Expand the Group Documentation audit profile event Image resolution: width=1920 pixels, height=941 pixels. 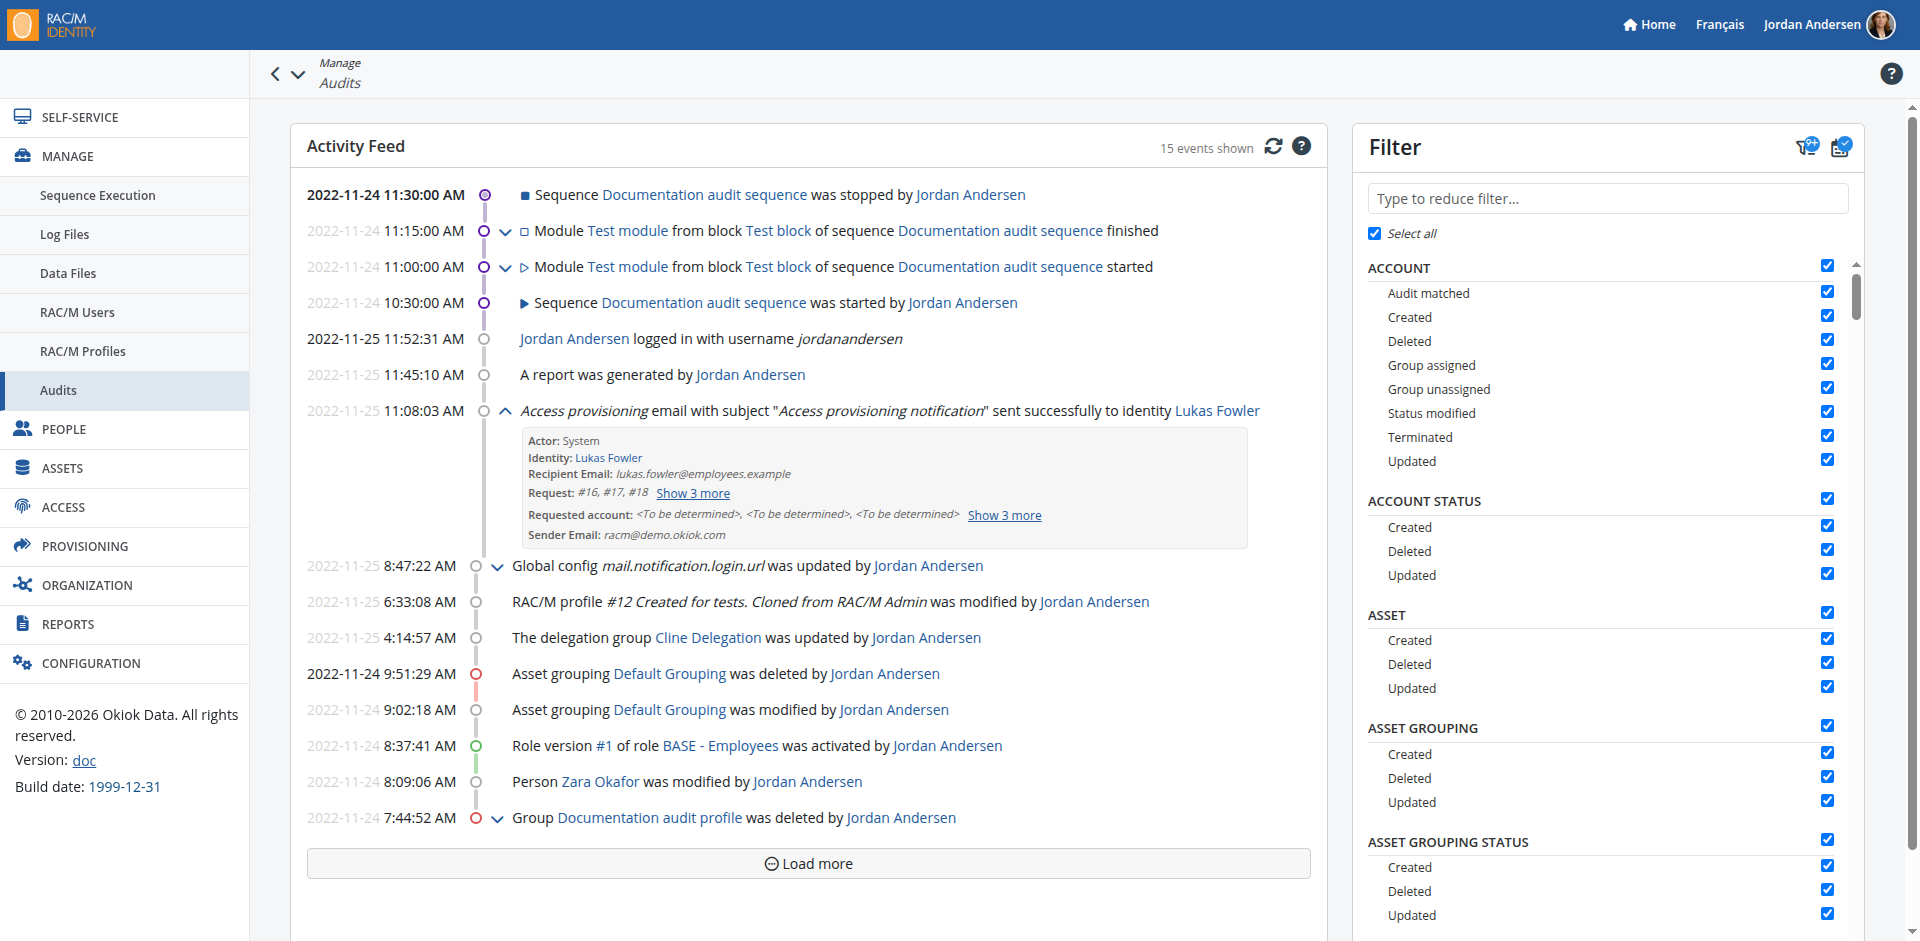point(497,819)
